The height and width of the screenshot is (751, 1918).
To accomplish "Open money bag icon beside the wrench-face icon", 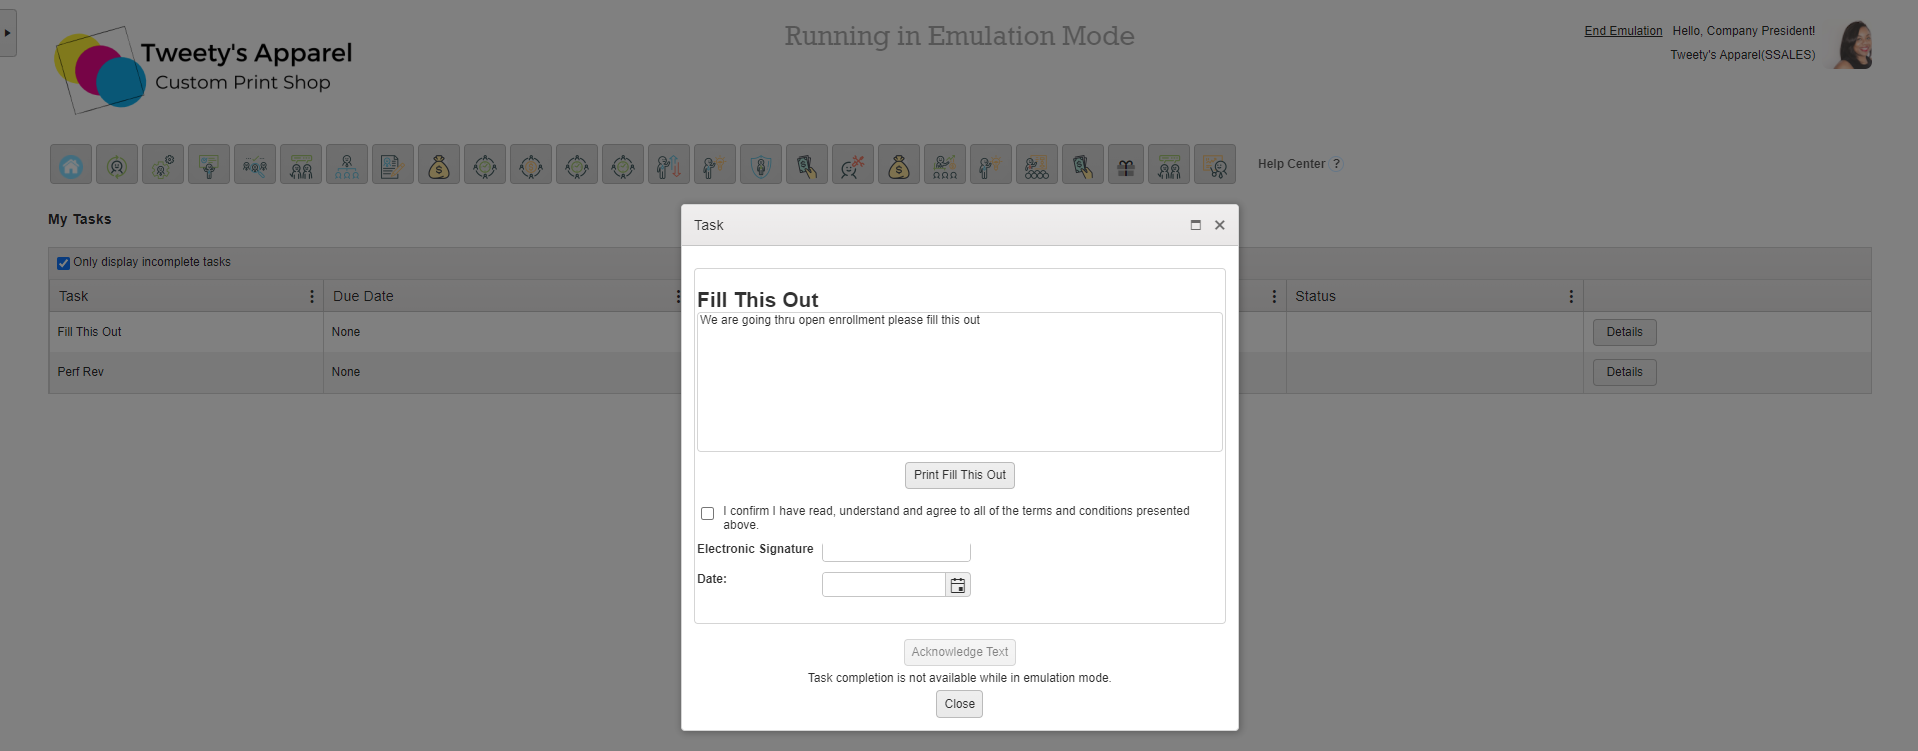I will [899, 164].
